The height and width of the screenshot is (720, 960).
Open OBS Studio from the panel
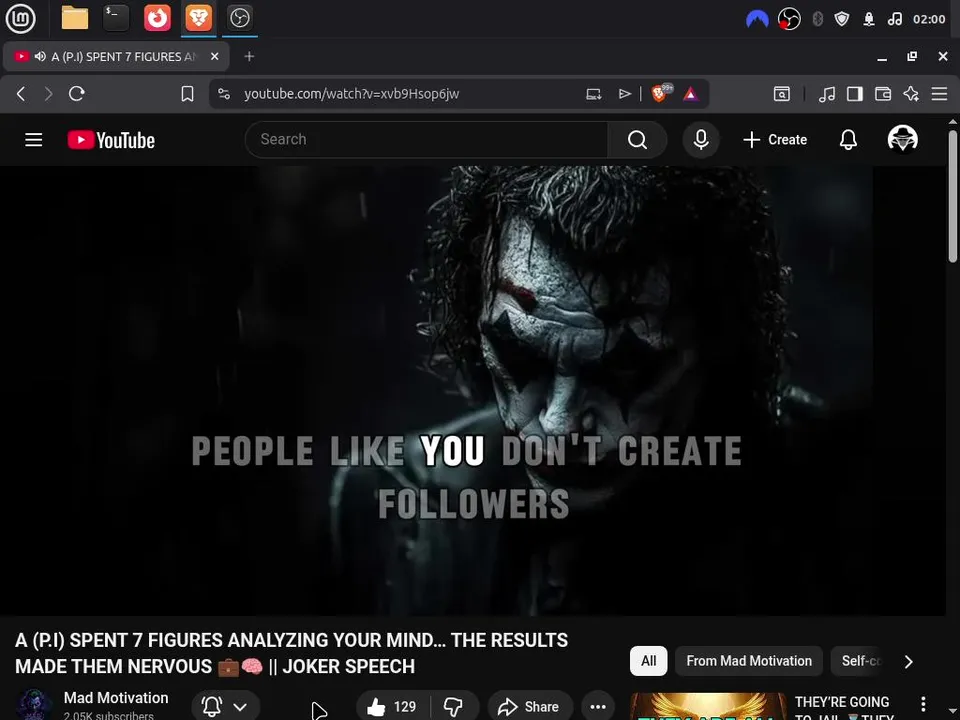click(239, 18)
